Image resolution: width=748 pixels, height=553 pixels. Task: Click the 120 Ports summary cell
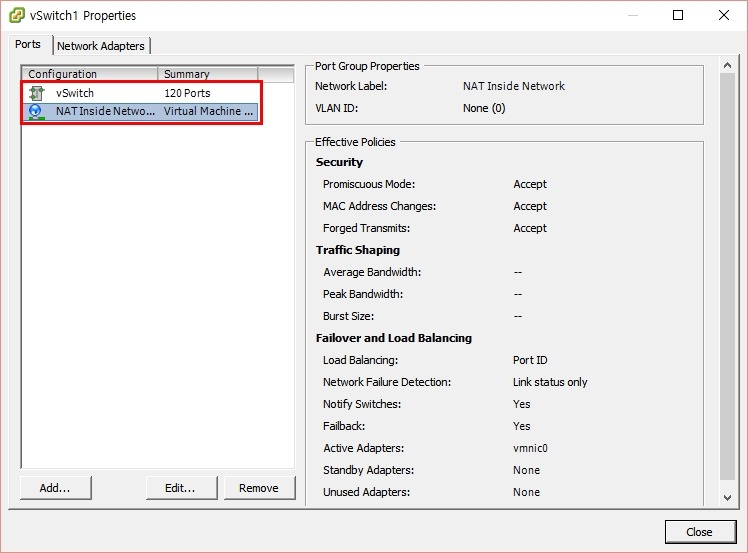(187, 93)
